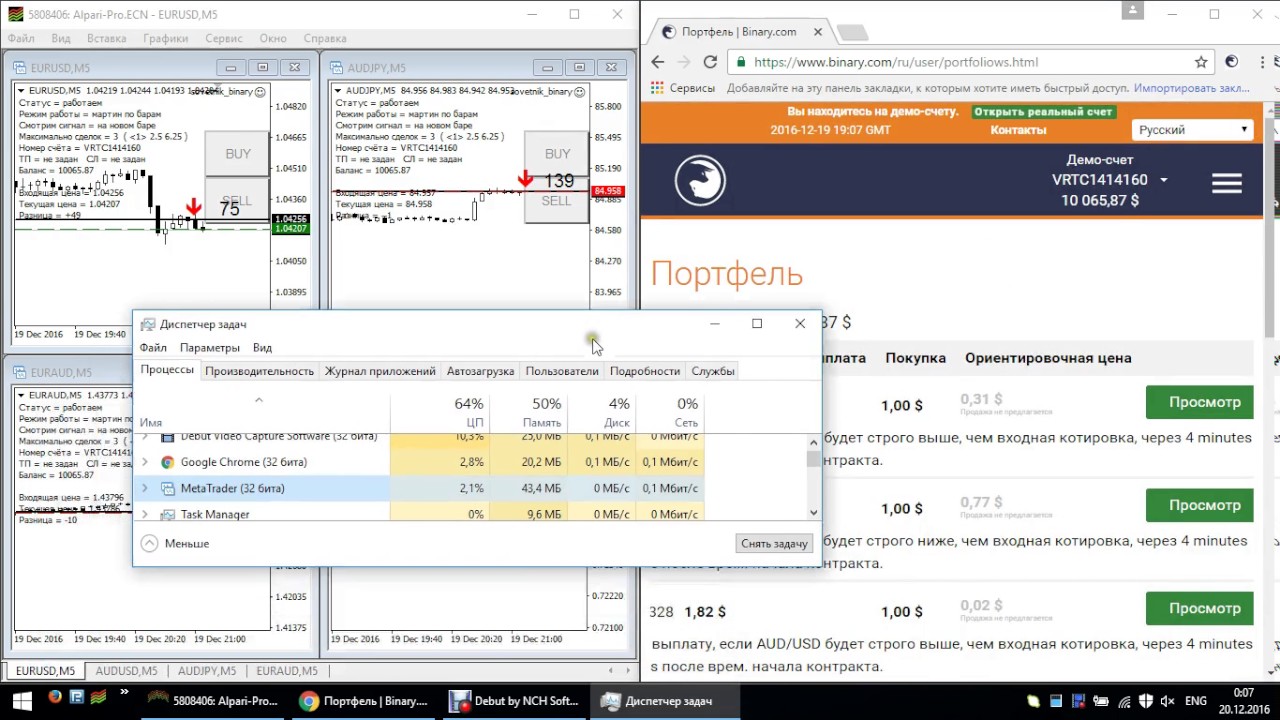Switch to Alpari-Pro MetaTrader taskbar item
This screenshot has height=720, width=1280.
(x=212, y=701)
